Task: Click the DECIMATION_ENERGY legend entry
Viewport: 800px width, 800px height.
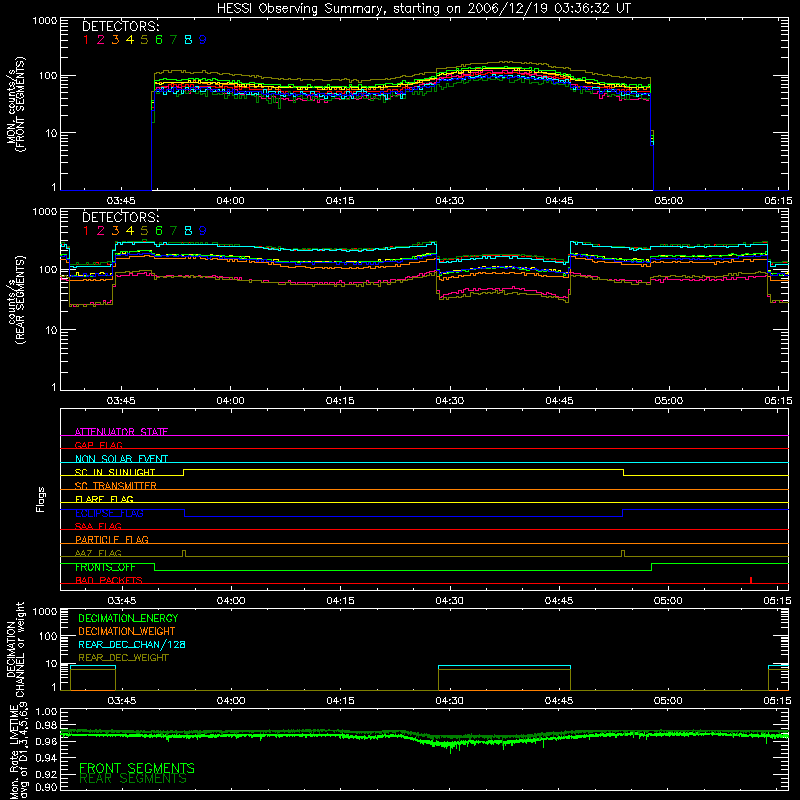Action: (x=128, y=618)
